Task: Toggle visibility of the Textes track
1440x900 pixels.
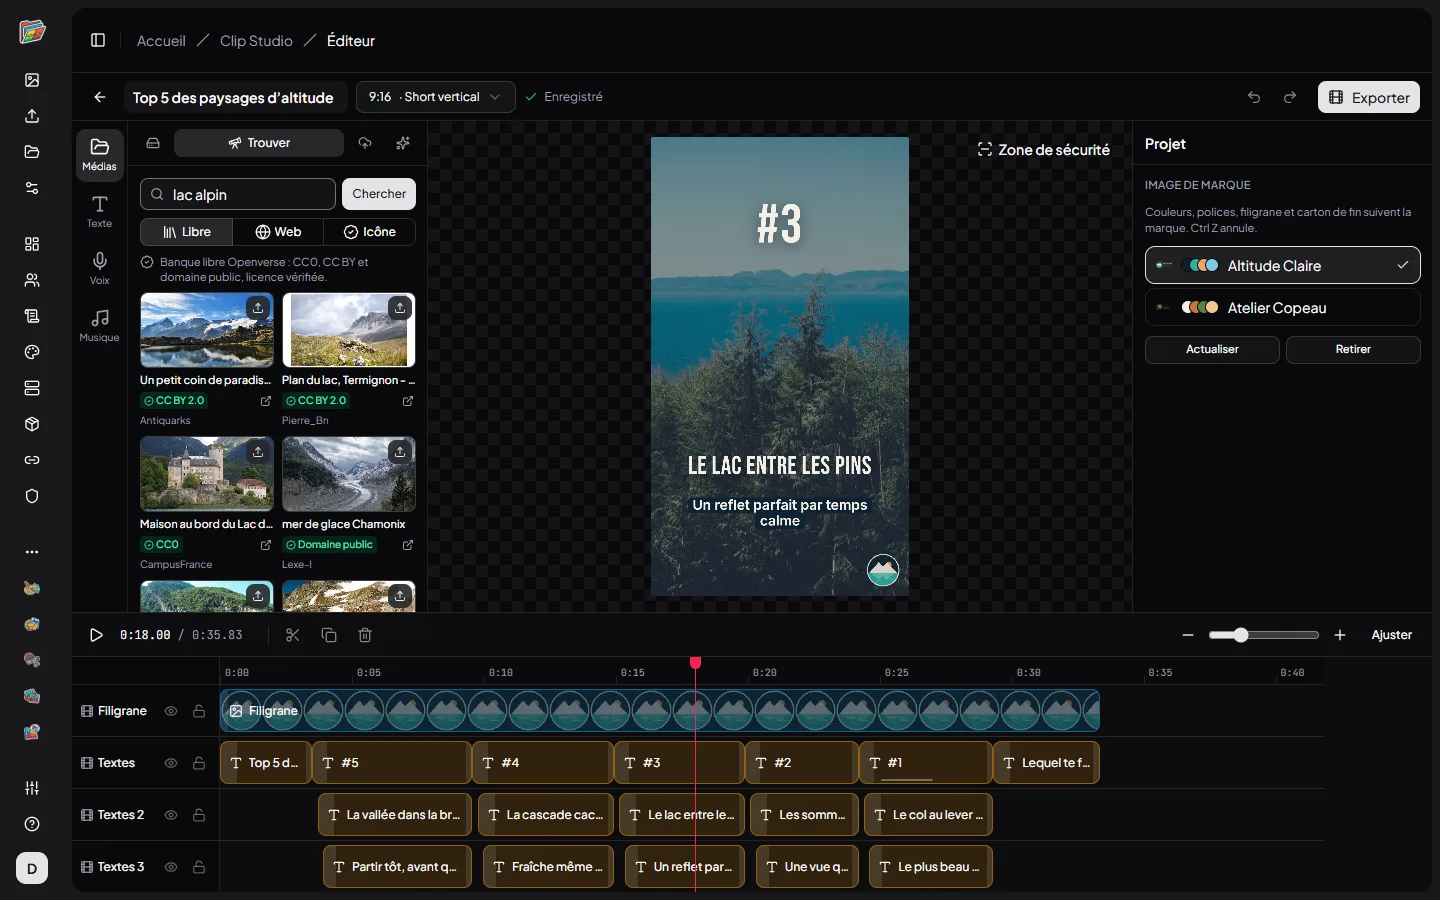Action: pos(171,763)
